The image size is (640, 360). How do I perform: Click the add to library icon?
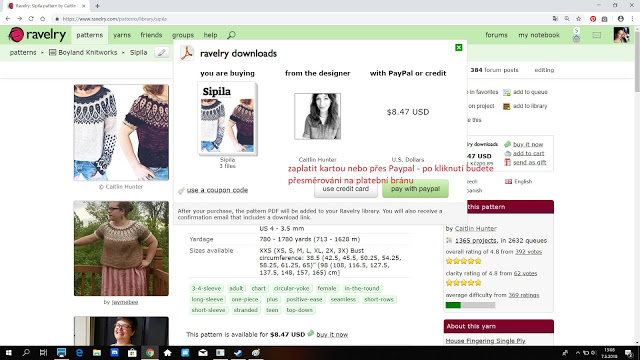[507, 106]
